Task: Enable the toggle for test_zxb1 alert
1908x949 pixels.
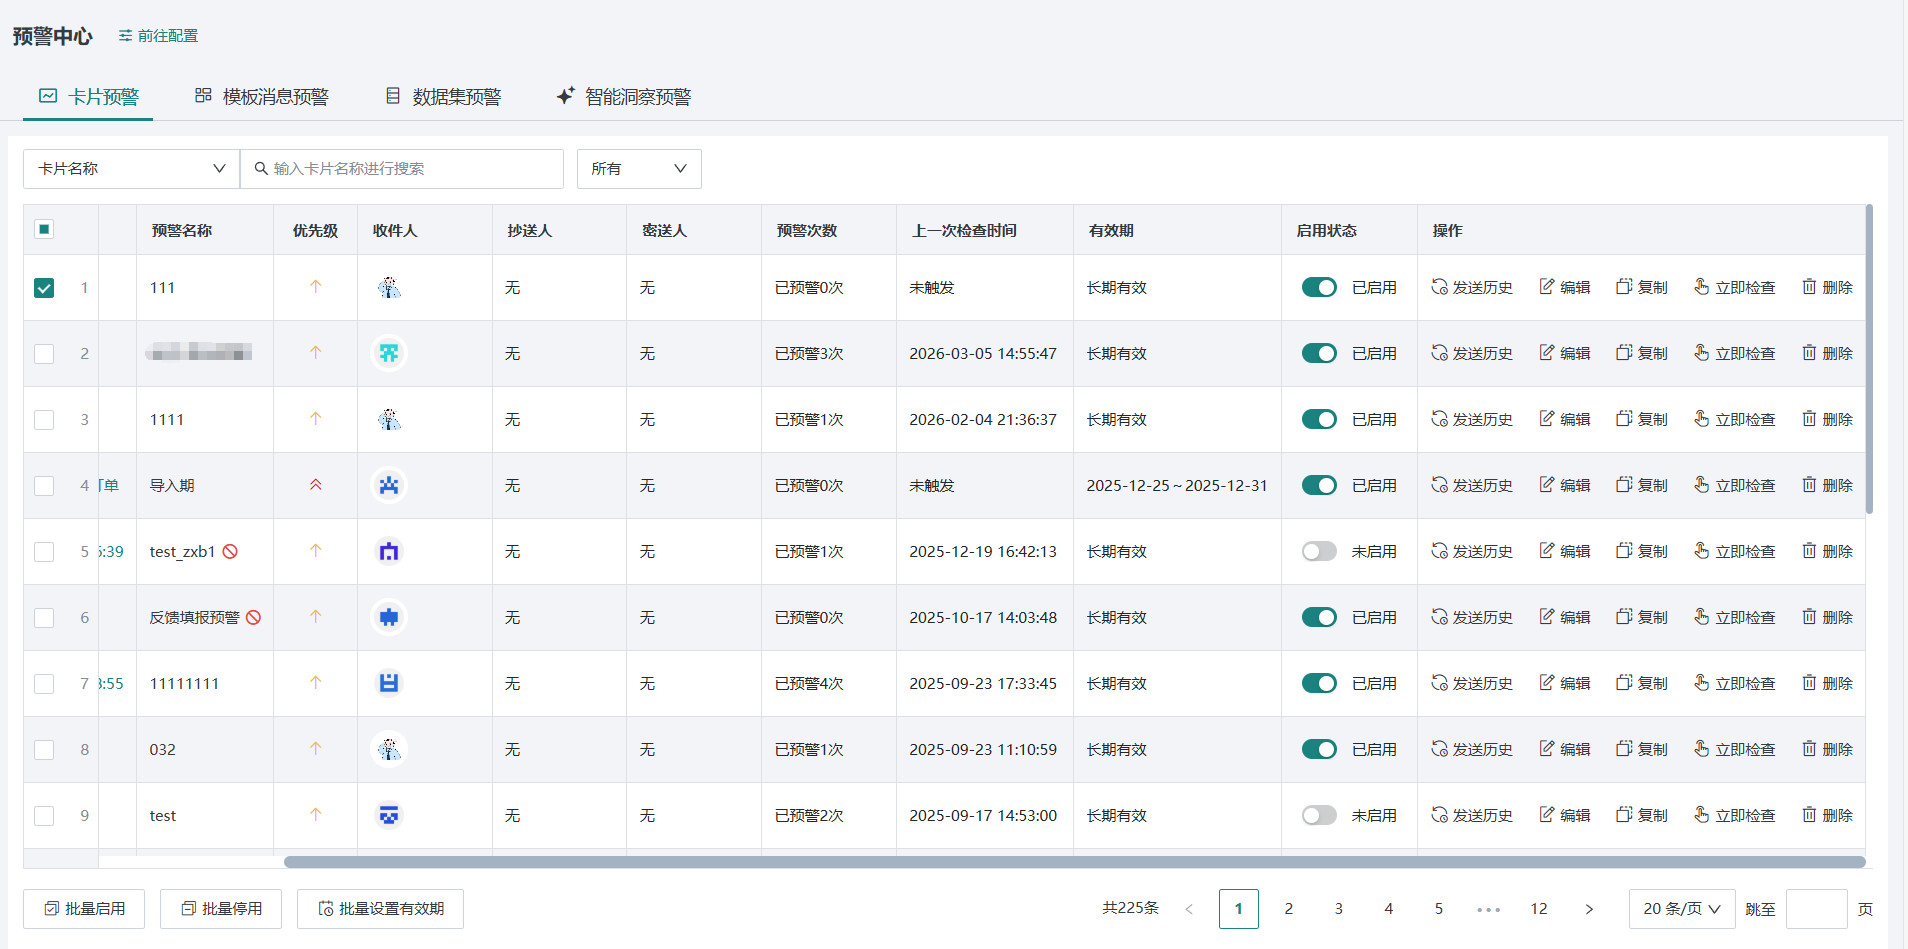Action: [x=1318, y=551]
